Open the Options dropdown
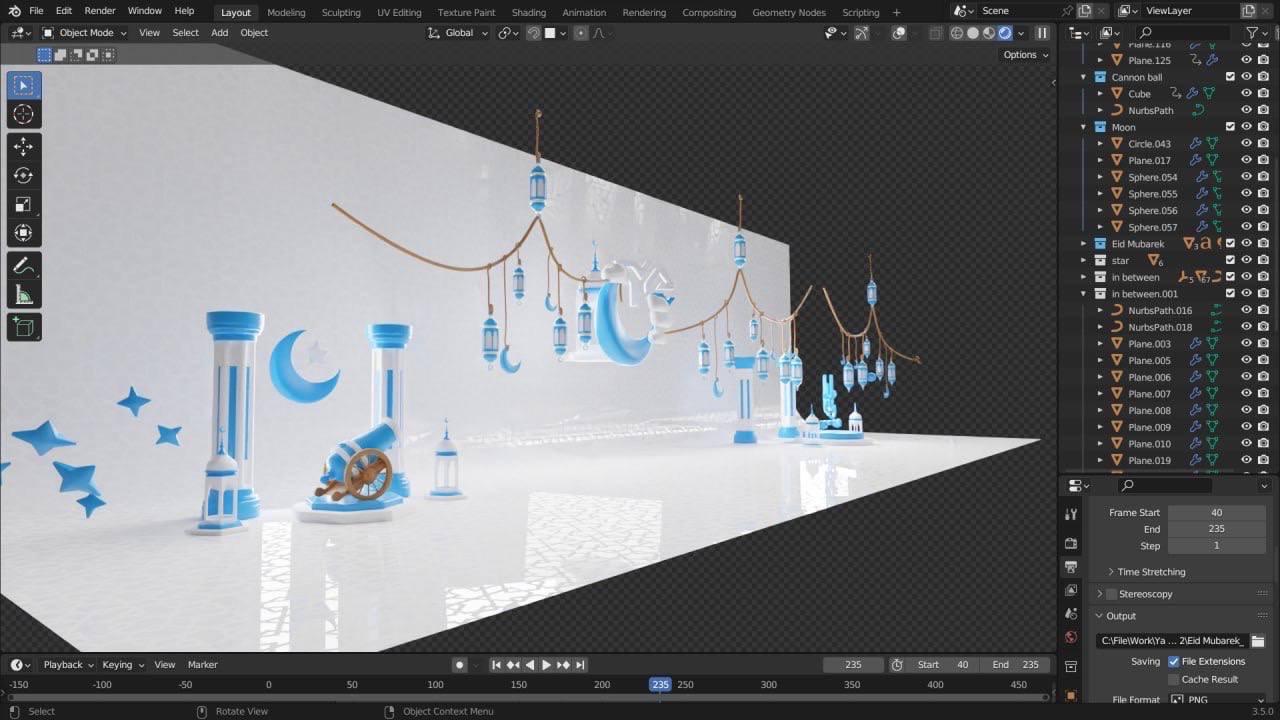The width and height of the screenshot is (1280, 720). [1026, 55]
